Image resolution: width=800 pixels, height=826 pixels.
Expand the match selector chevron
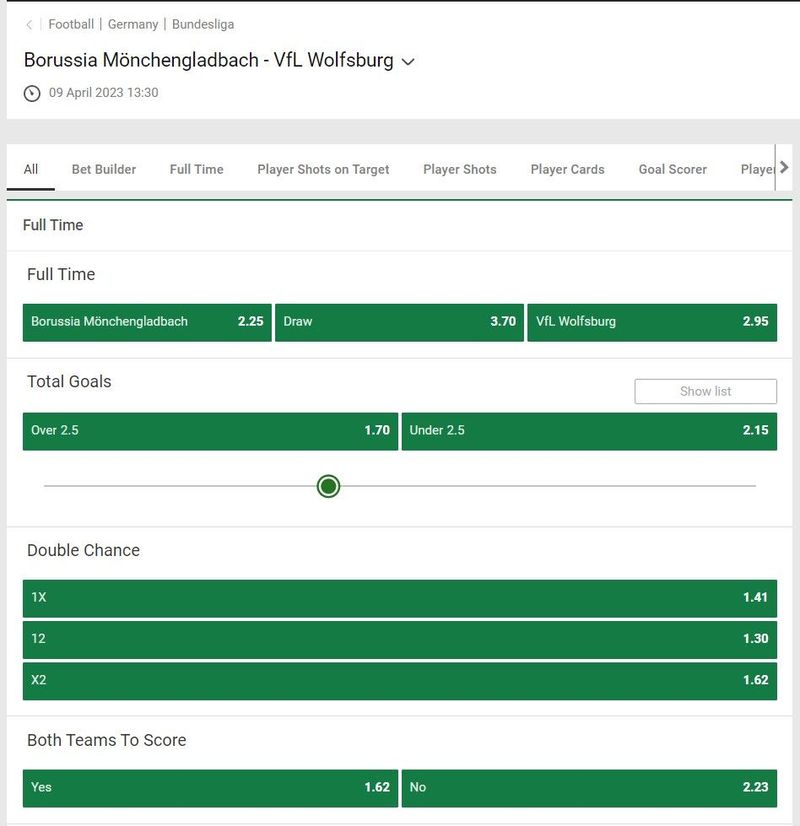(408, 62)
